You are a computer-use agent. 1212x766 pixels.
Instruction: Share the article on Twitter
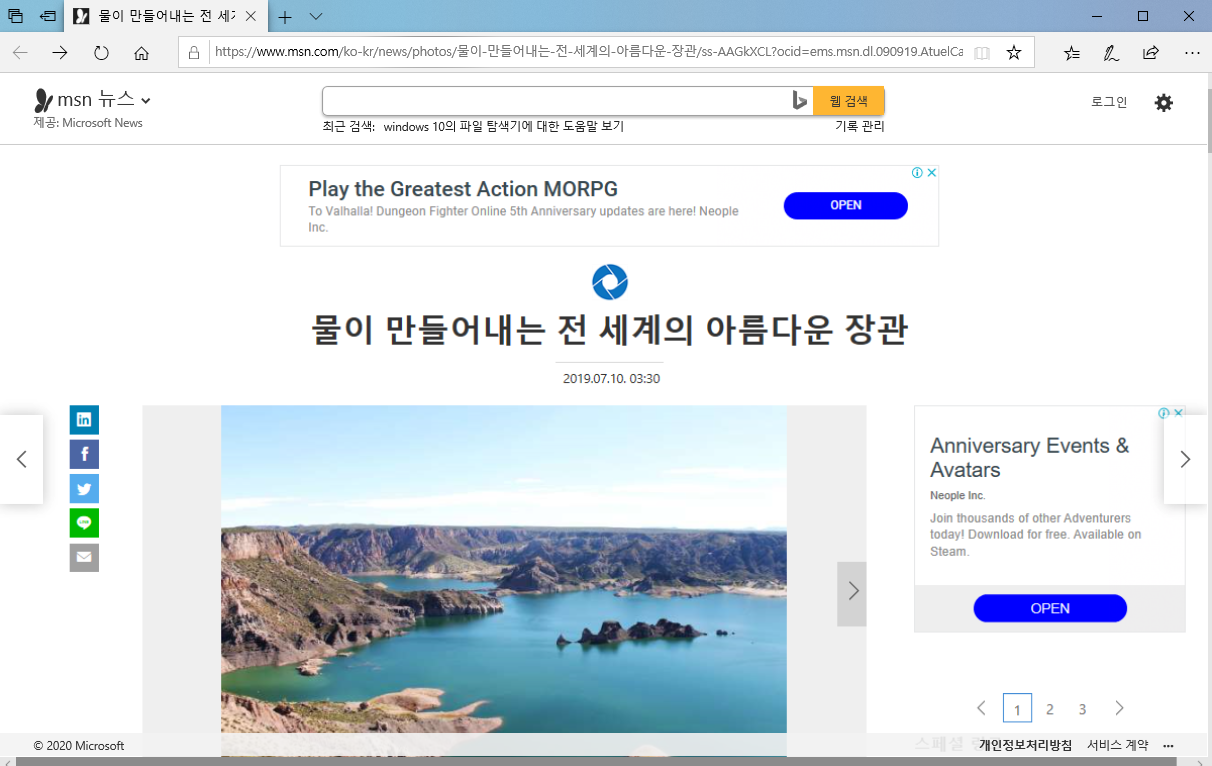(84, 489)
